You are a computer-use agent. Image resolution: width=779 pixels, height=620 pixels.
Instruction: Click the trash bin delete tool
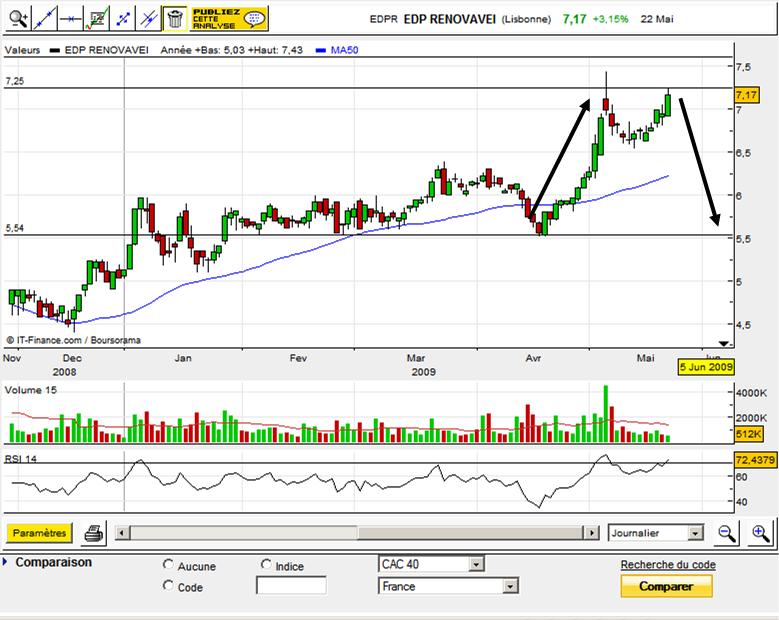(x=175, y=19)
